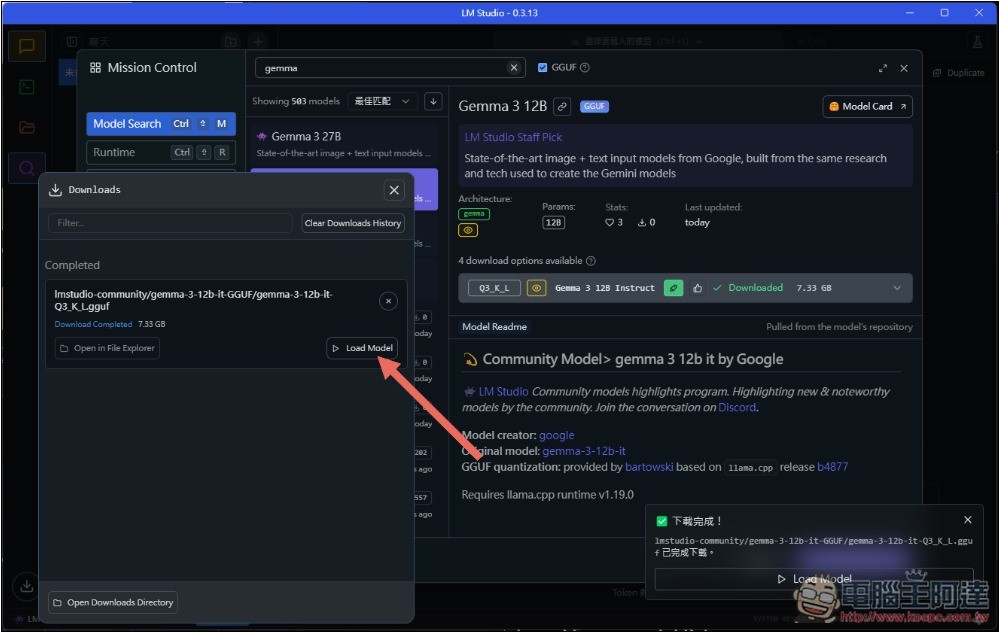Open the bartowski link in readme
Screen dimensions: 1000x633
pyautogui.click(x=651, y=467)
